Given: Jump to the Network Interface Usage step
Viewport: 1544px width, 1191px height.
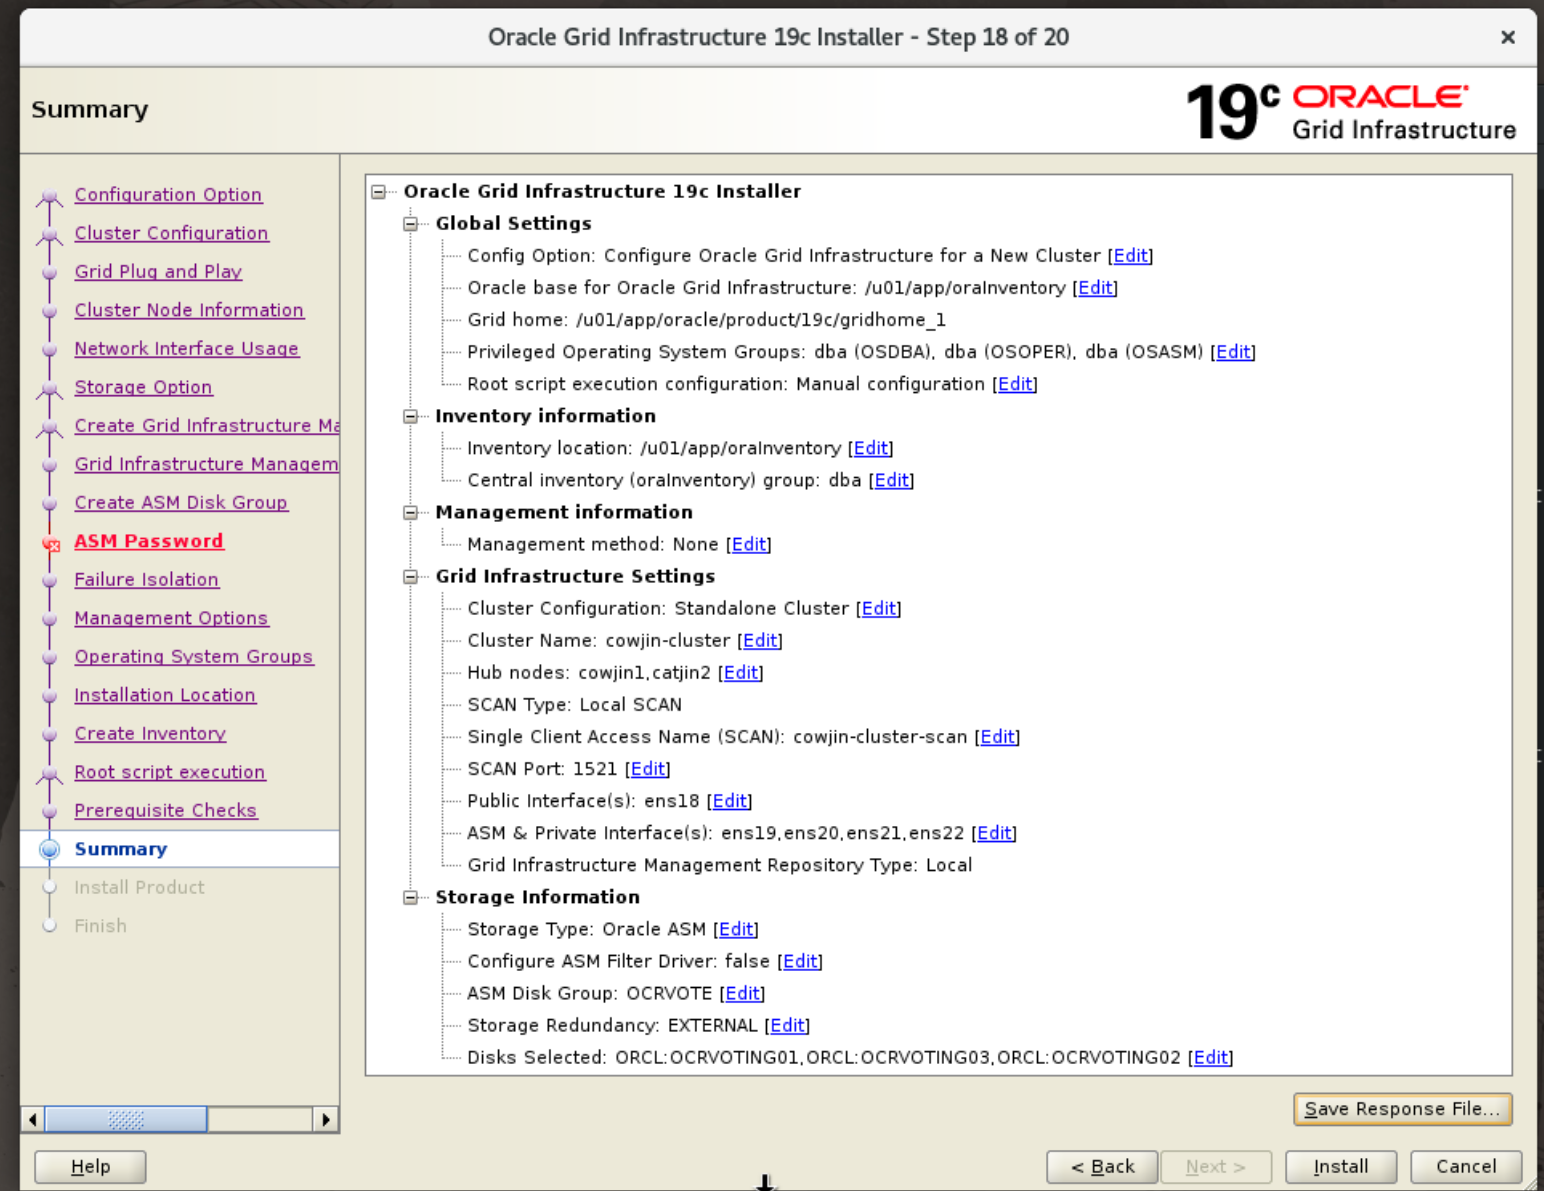Looking at the screenshot, I should 186,348.
